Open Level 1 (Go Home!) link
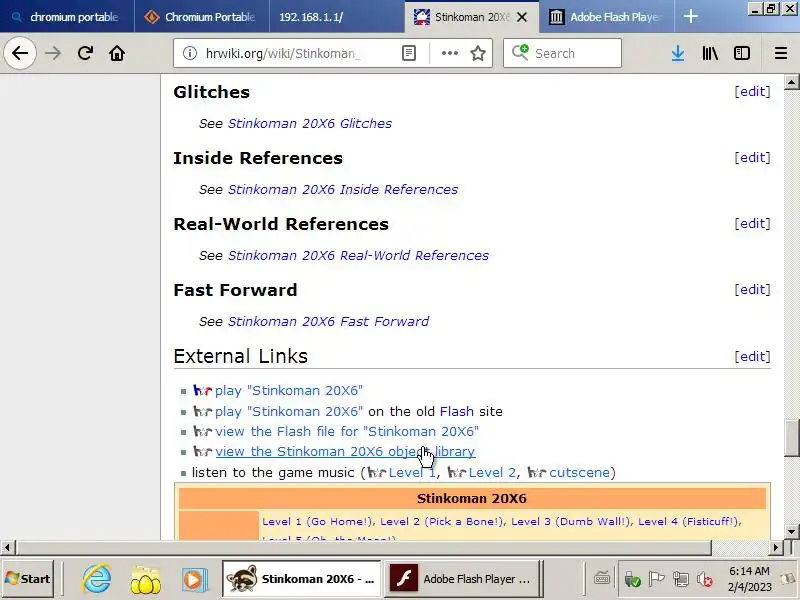800x600 pixels. pos(317,521)
